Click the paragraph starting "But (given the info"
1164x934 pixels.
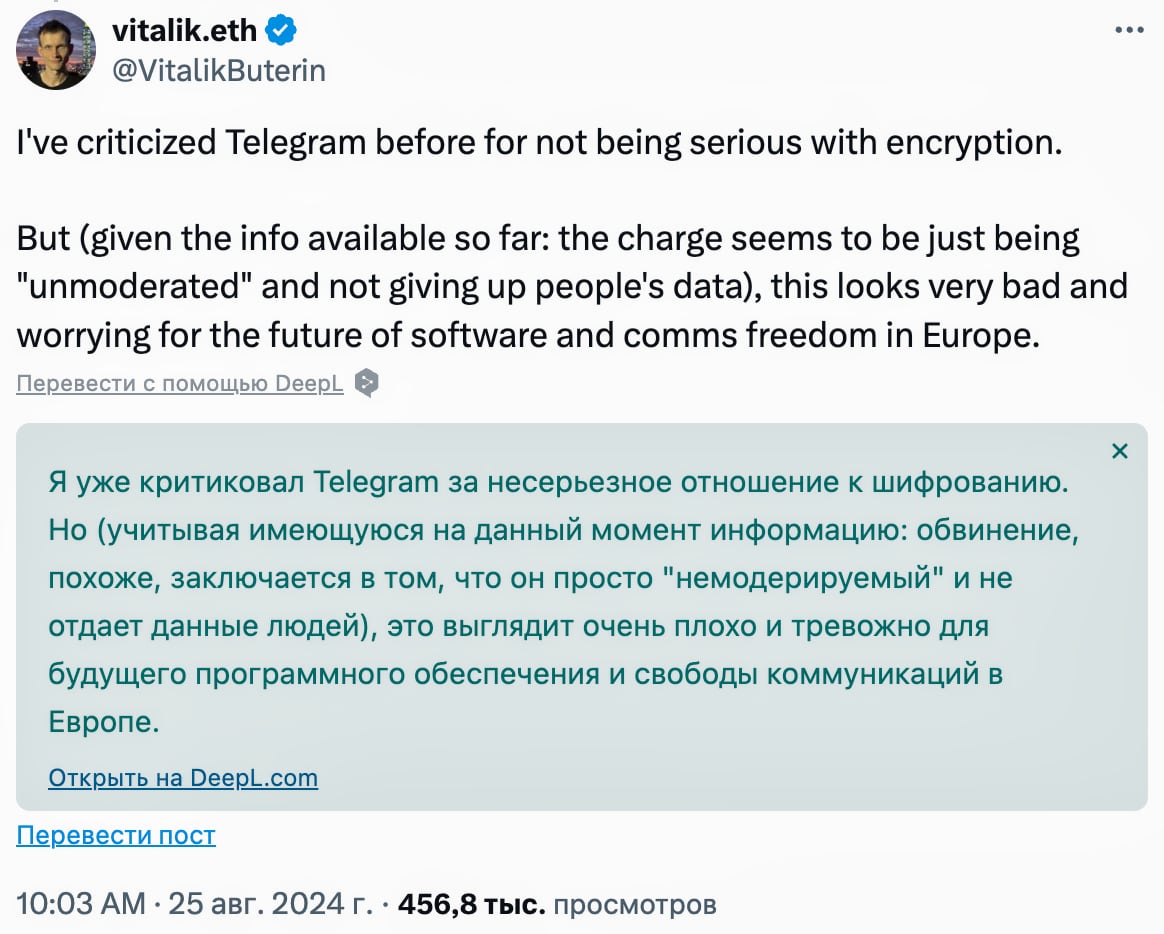coord(572,287)
